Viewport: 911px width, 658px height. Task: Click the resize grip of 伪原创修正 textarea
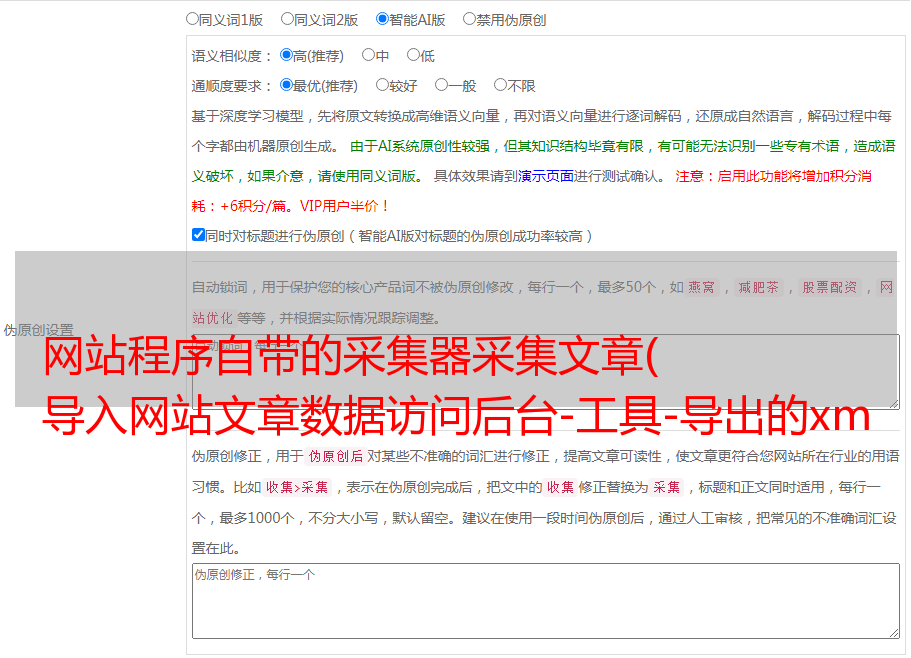[x=894, y=634]
